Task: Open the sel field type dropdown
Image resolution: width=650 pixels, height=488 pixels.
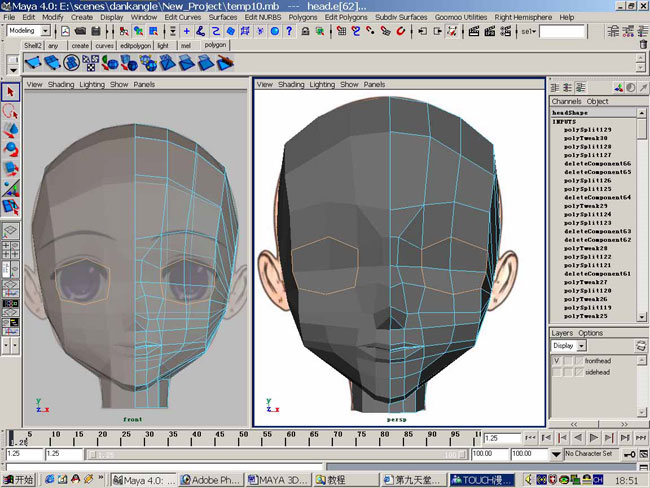Action: coord(529,32)
